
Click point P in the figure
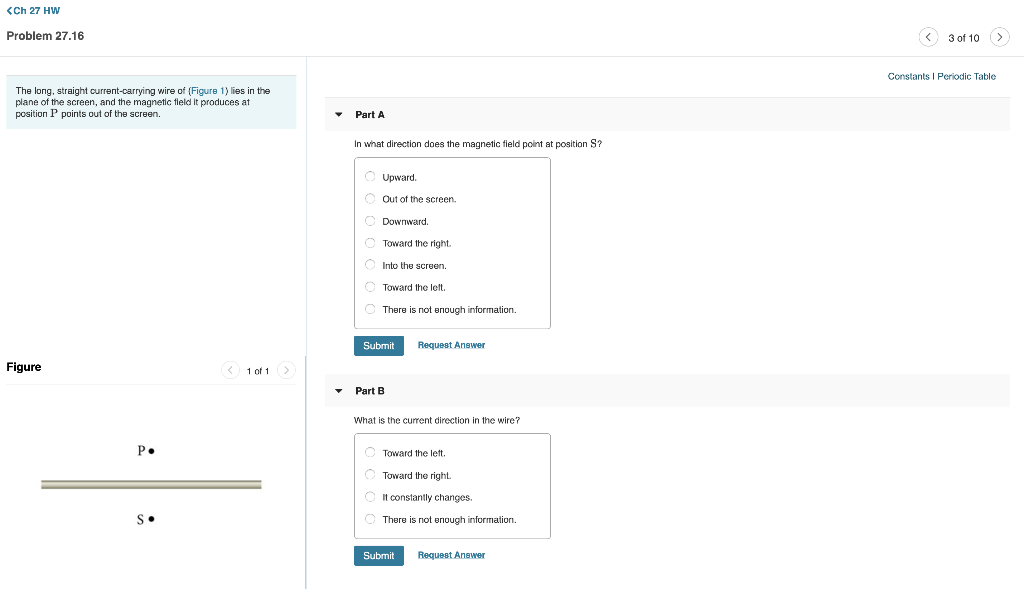[152, 451]
